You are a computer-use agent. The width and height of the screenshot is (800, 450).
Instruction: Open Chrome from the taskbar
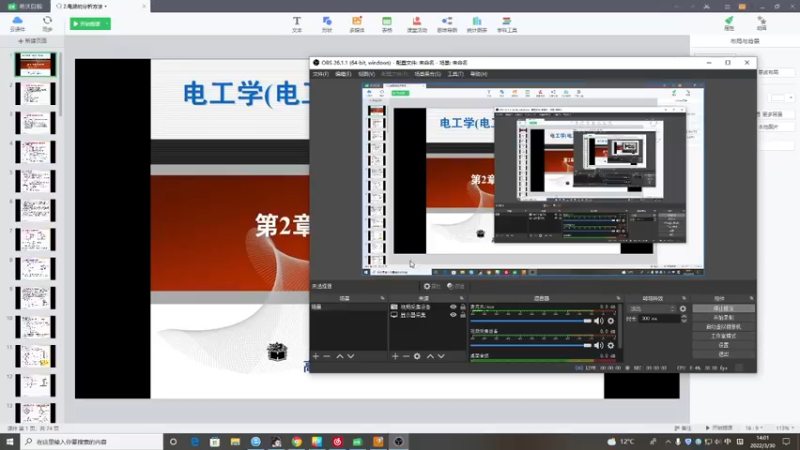point(296,441)
